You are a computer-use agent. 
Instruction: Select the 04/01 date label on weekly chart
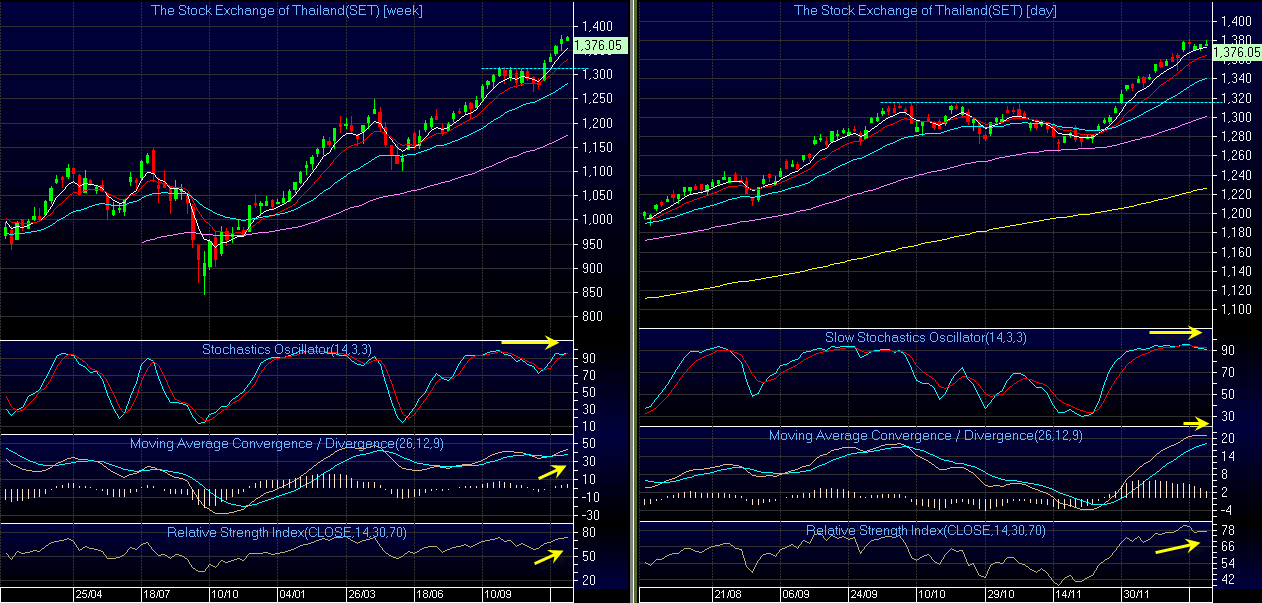(x=292, y=594)
